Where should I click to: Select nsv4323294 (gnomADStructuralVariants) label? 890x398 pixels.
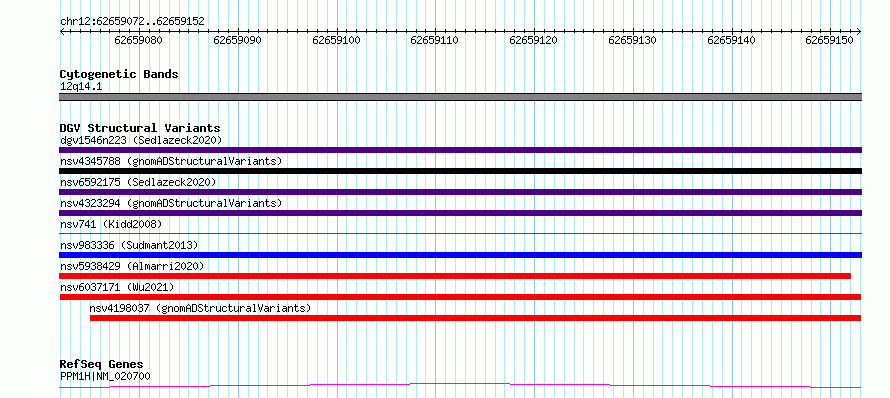(171, 203)
